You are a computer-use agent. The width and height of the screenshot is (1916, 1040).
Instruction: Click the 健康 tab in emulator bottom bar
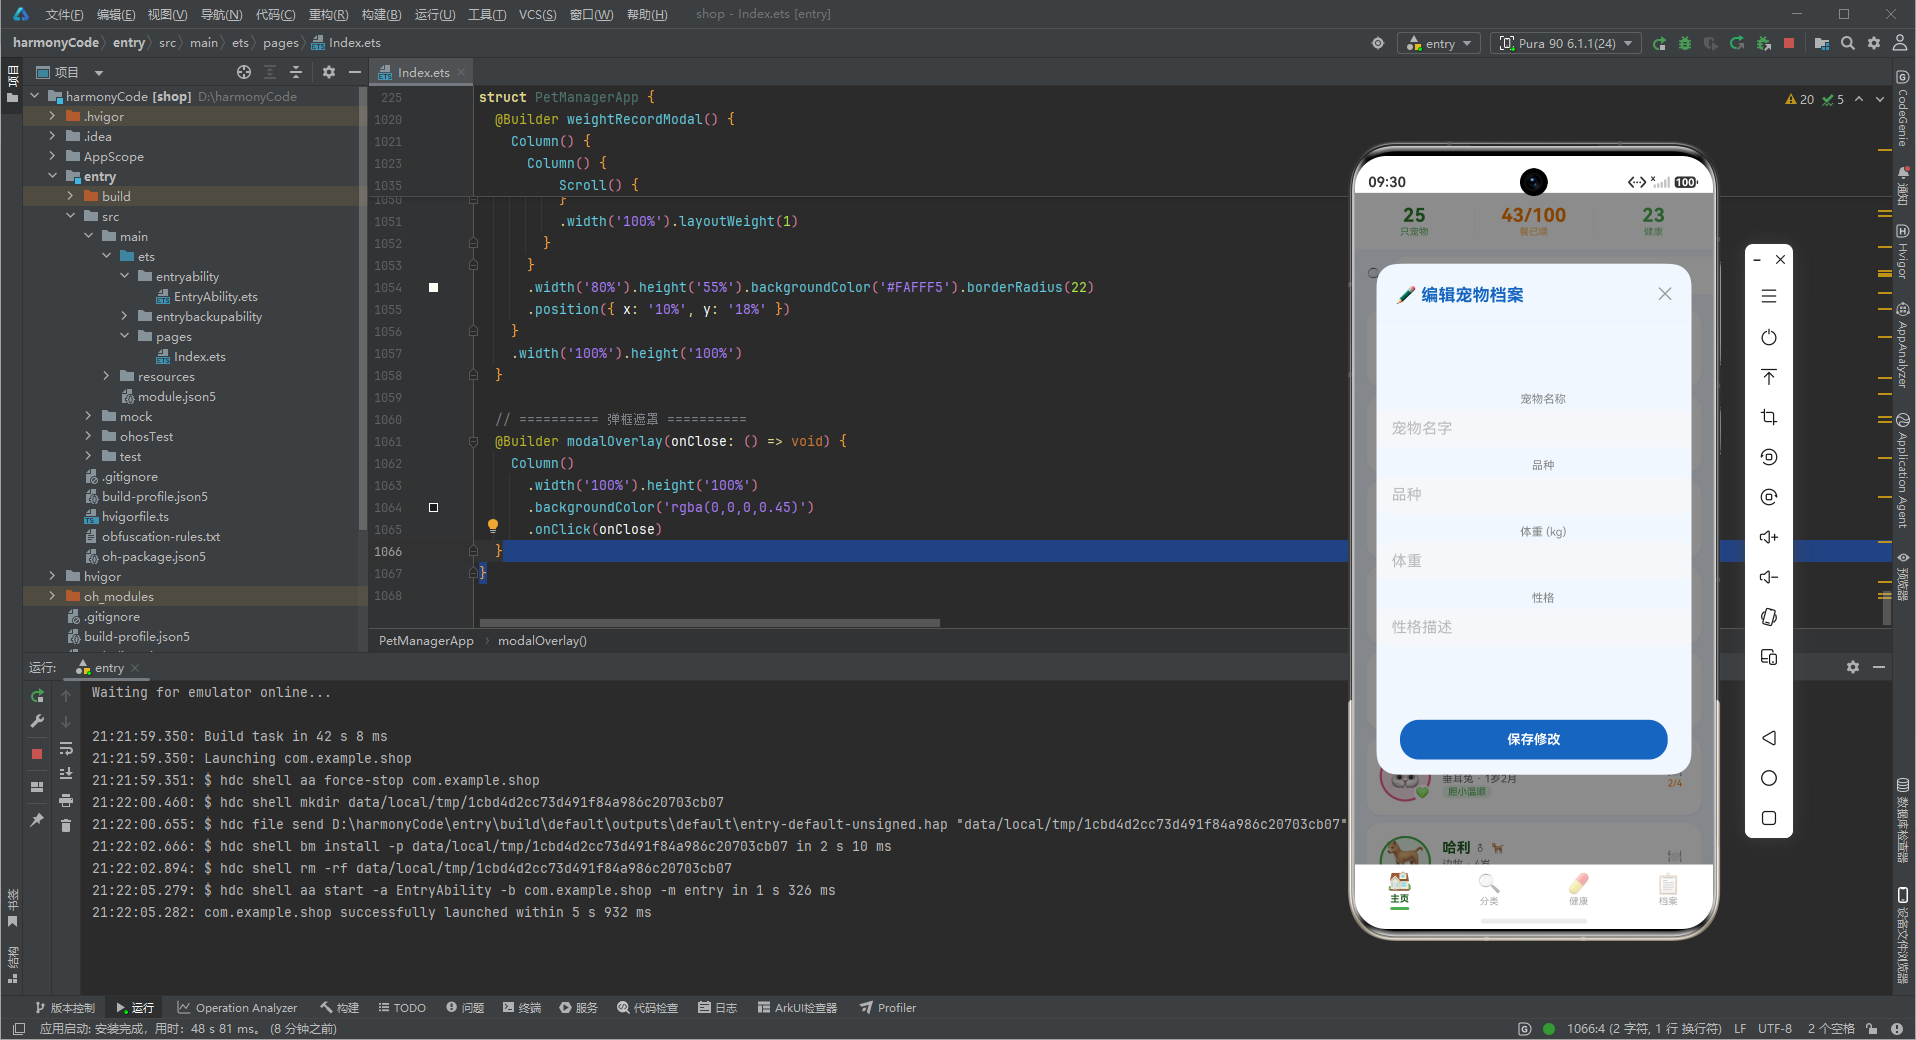(1578, 888)
